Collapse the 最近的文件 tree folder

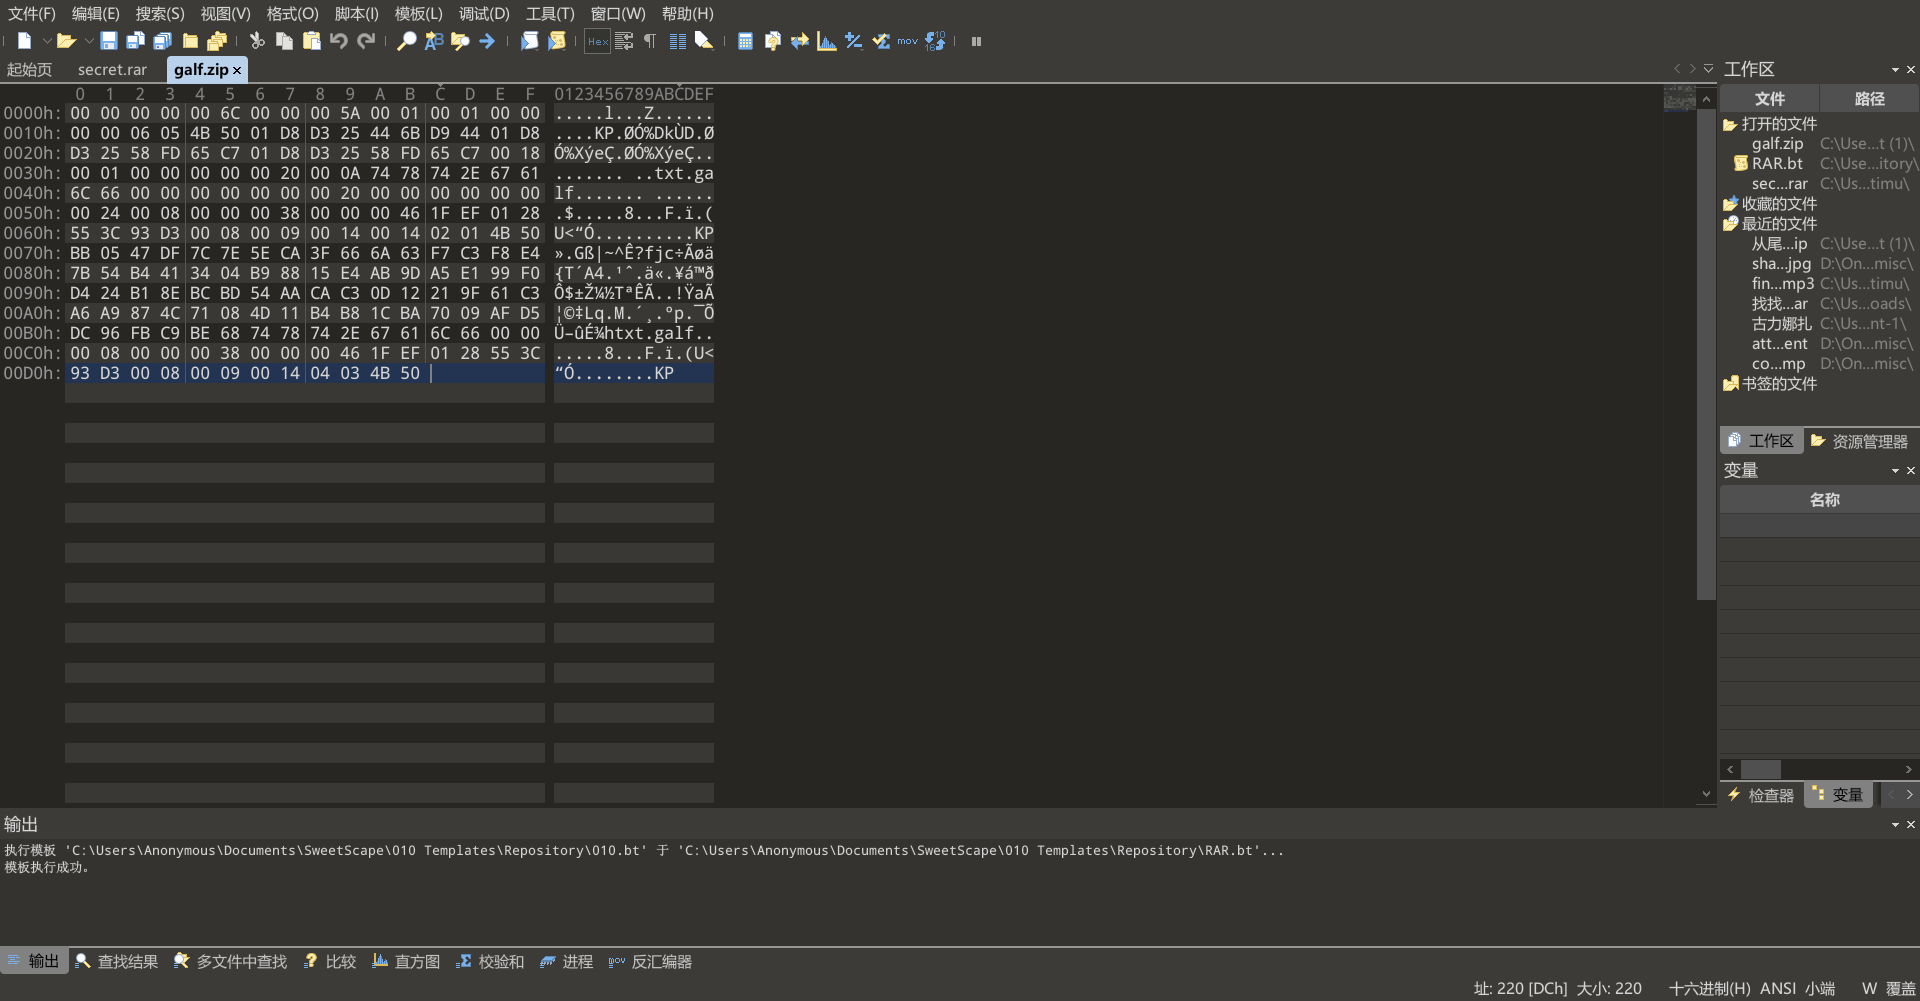pyautogui.click(x=1729, y=224)
